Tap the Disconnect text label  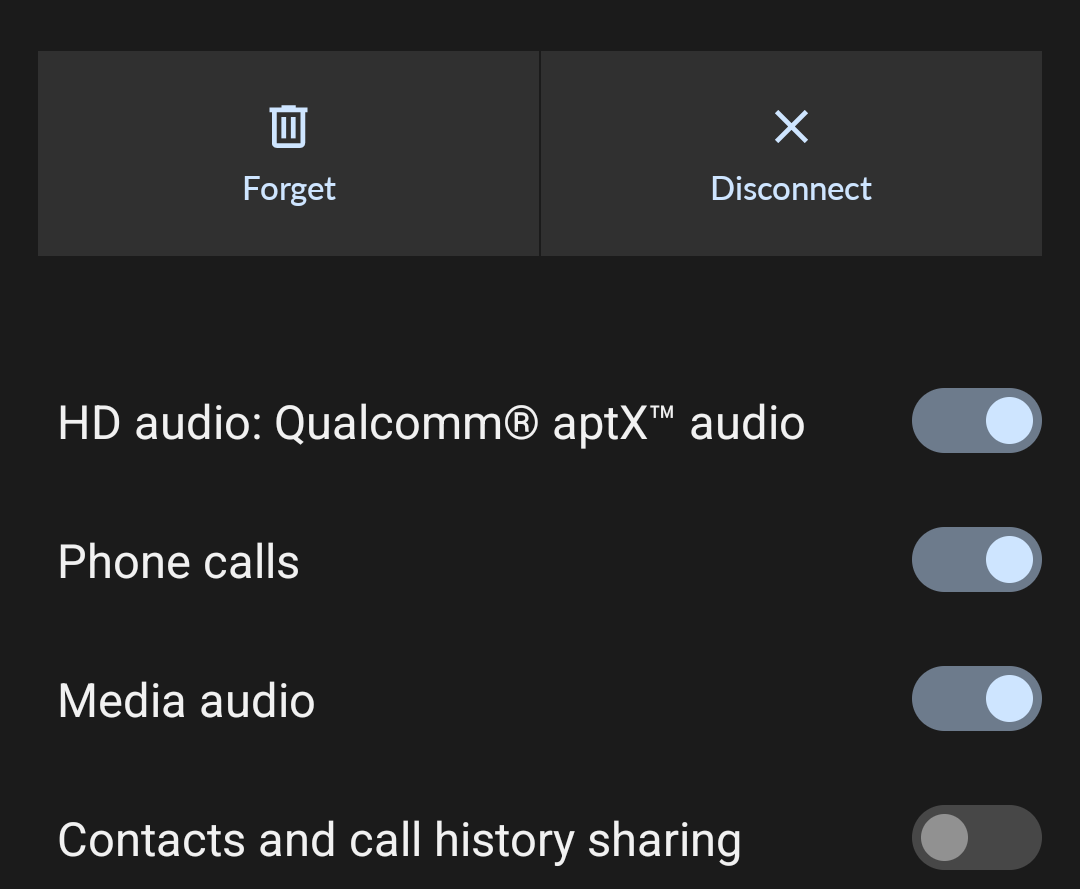(791, 189)
